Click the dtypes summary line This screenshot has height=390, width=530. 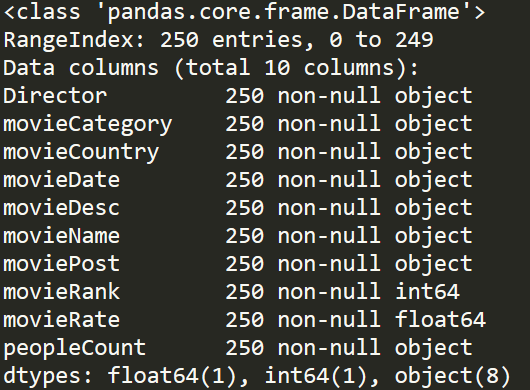click(x=257, y=377)
